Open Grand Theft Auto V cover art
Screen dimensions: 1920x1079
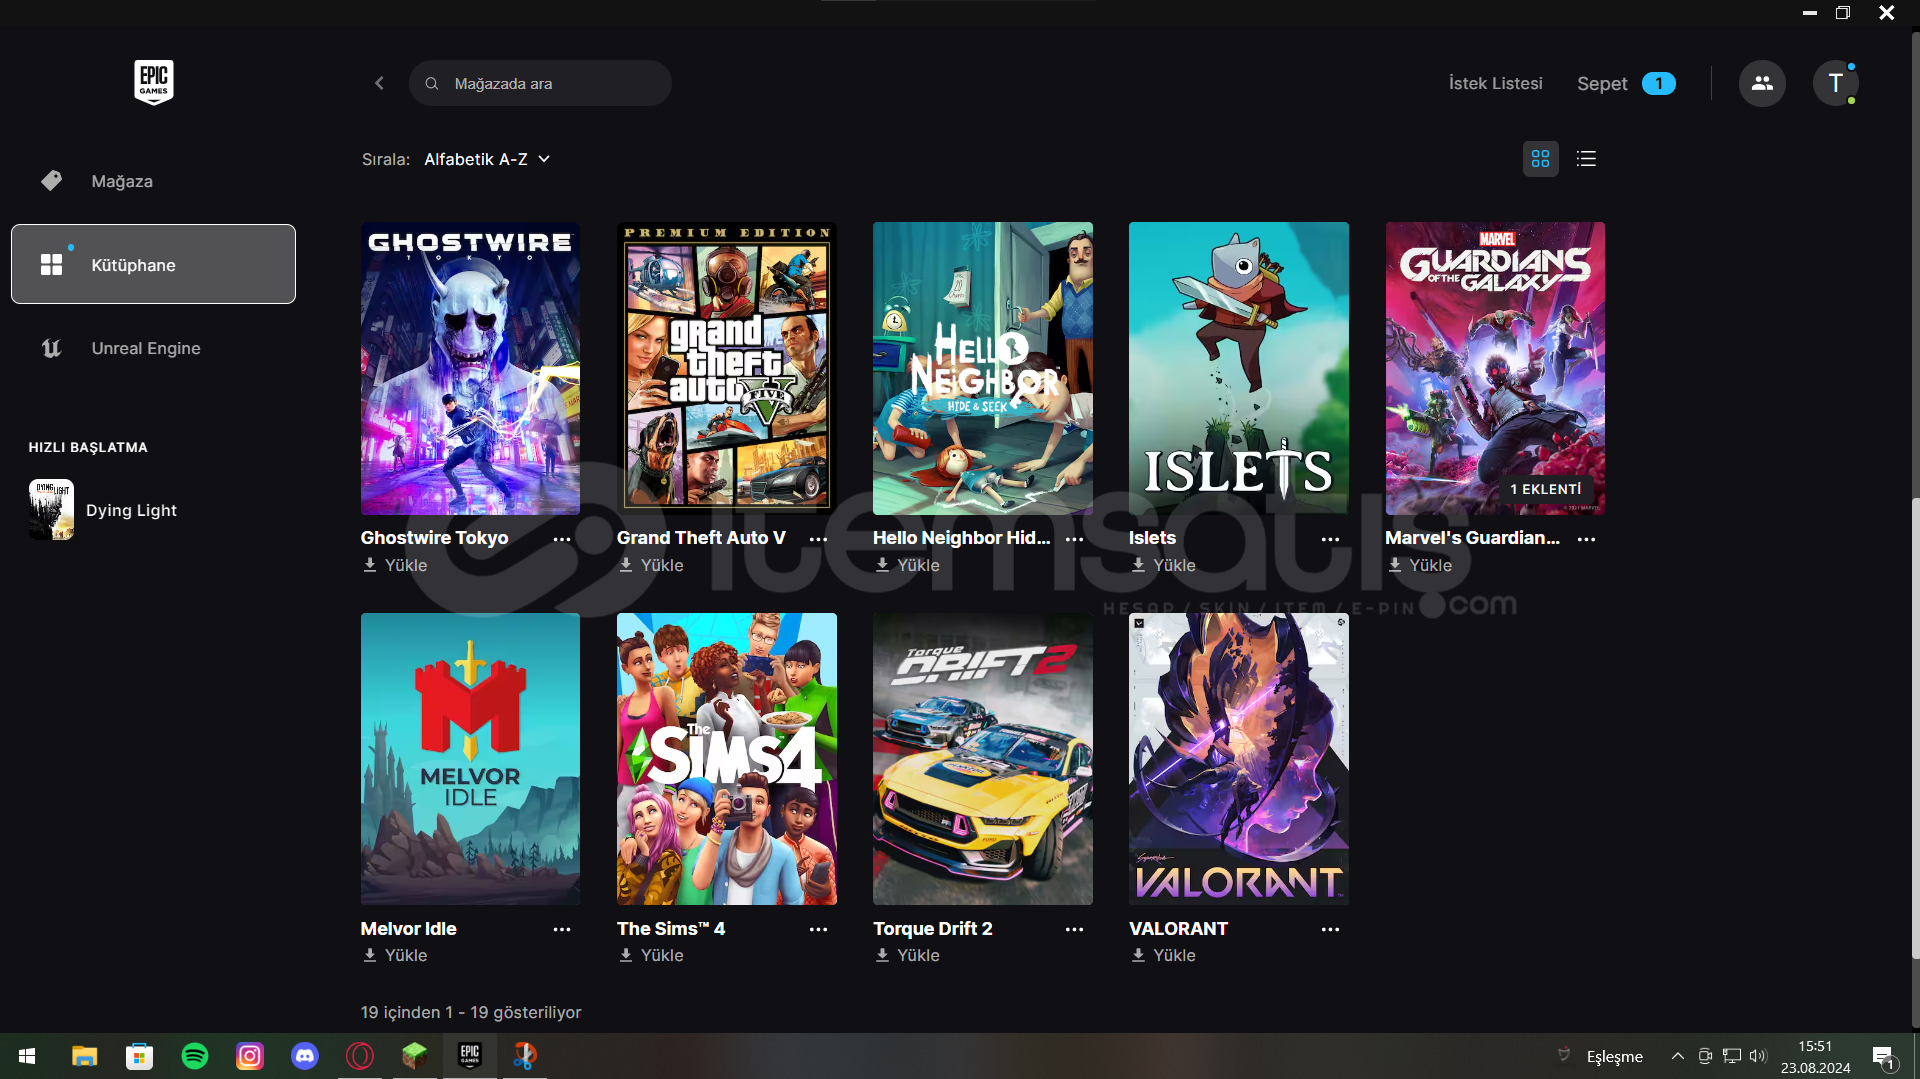pyautogui.click(x=727, y=368)
